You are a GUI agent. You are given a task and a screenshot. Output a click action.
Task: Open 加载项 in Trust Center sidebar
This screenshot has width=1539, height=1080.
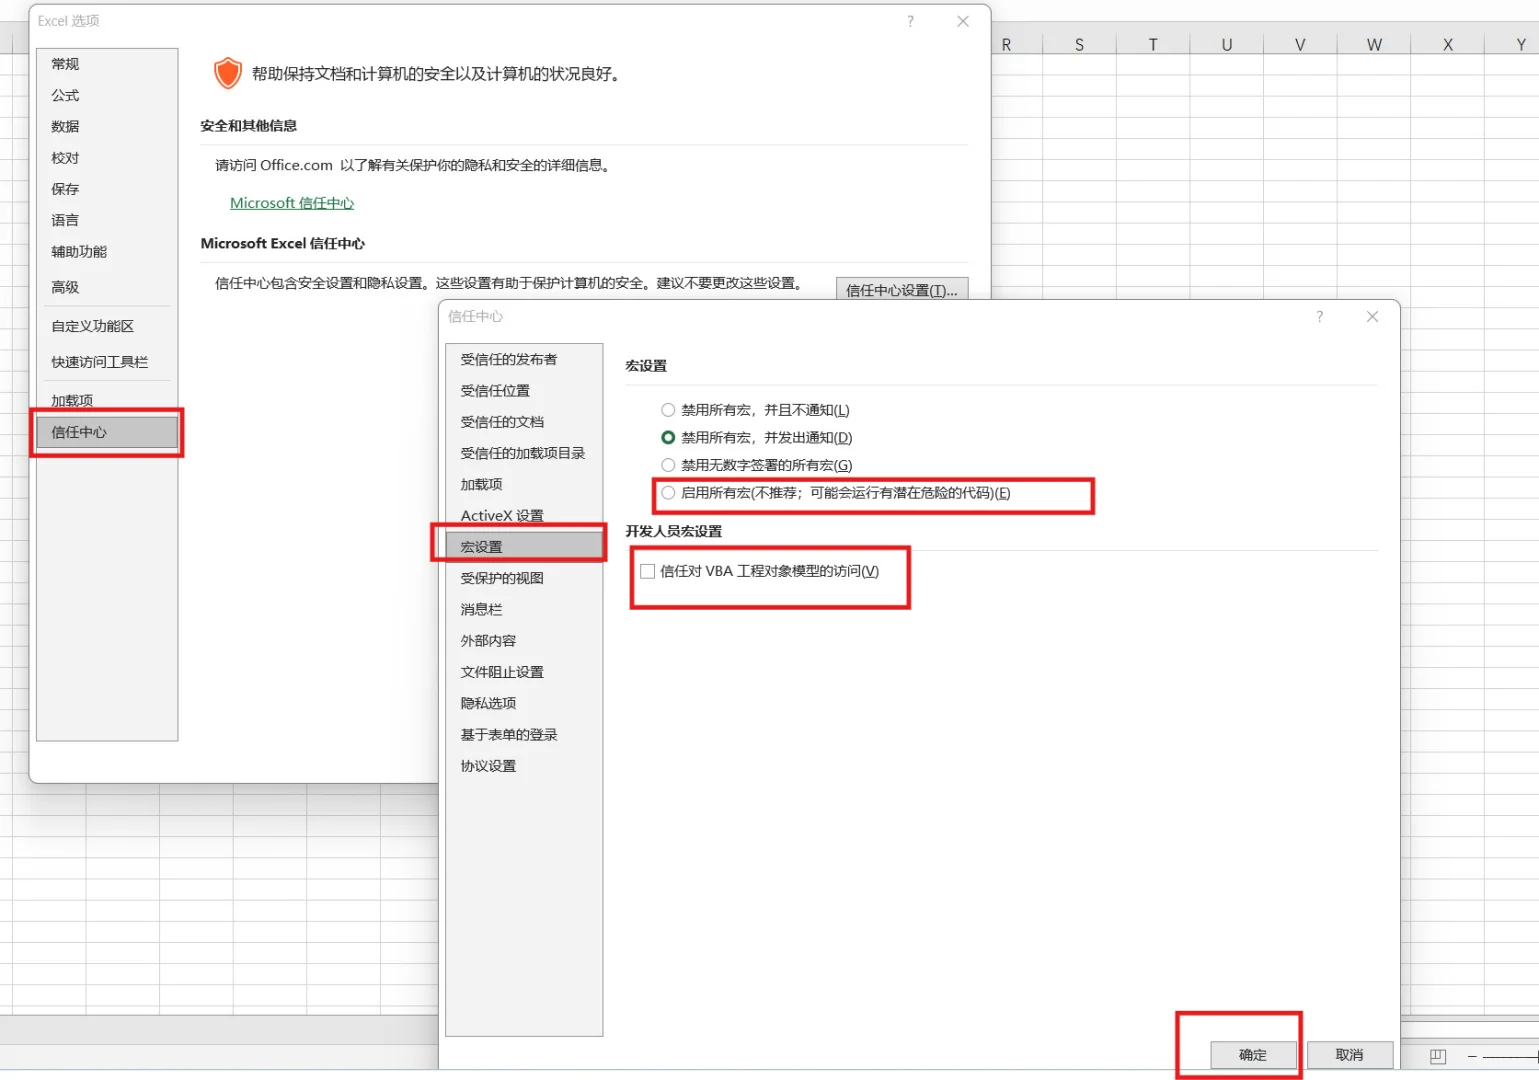click(524, 484)
